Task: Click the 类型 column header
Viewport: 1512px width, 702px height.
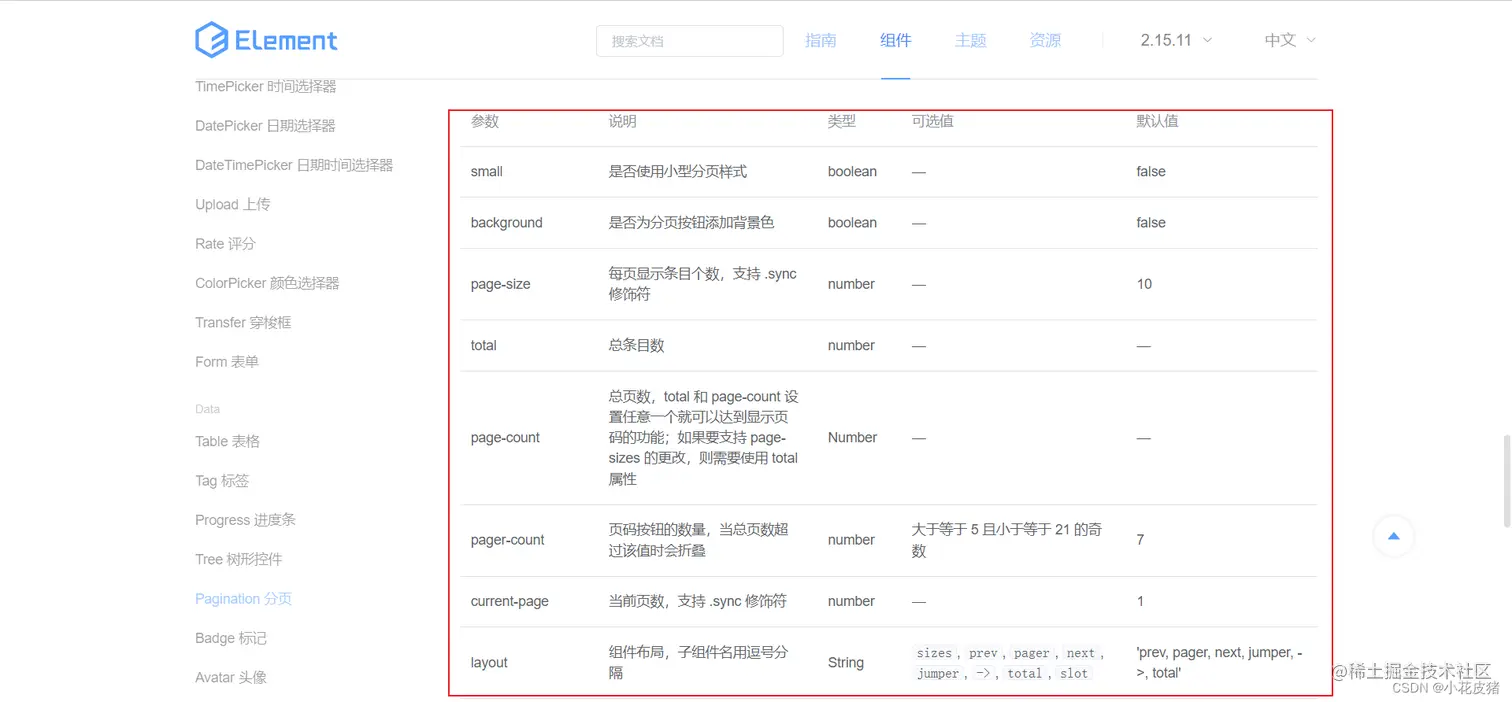Action: pyautogui.click(x=842, y=121)
